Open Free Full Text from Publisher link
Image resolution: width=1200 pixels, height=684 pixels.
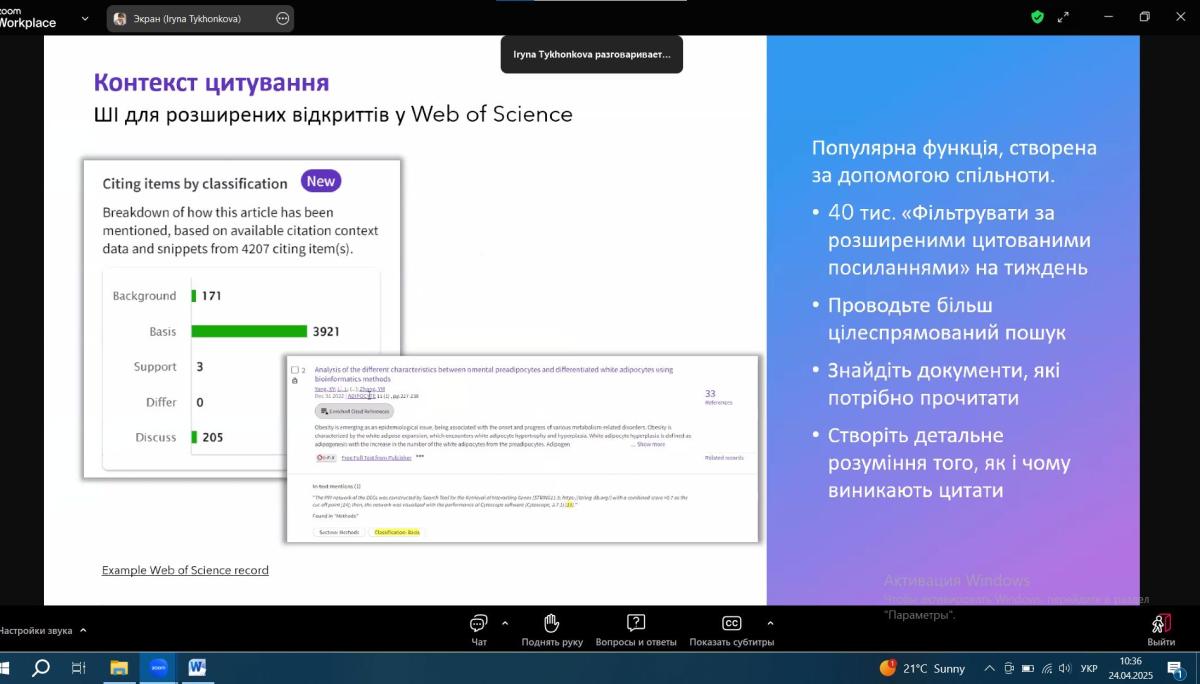pos(376,457)
